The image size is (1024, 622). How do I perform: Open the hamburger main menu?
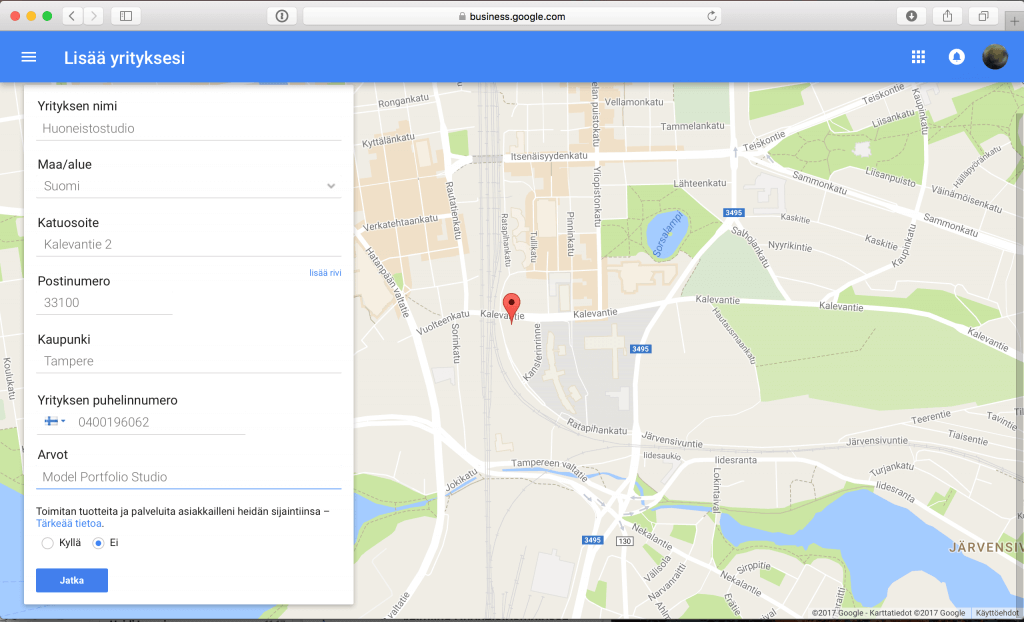click(x=28, y=58)
